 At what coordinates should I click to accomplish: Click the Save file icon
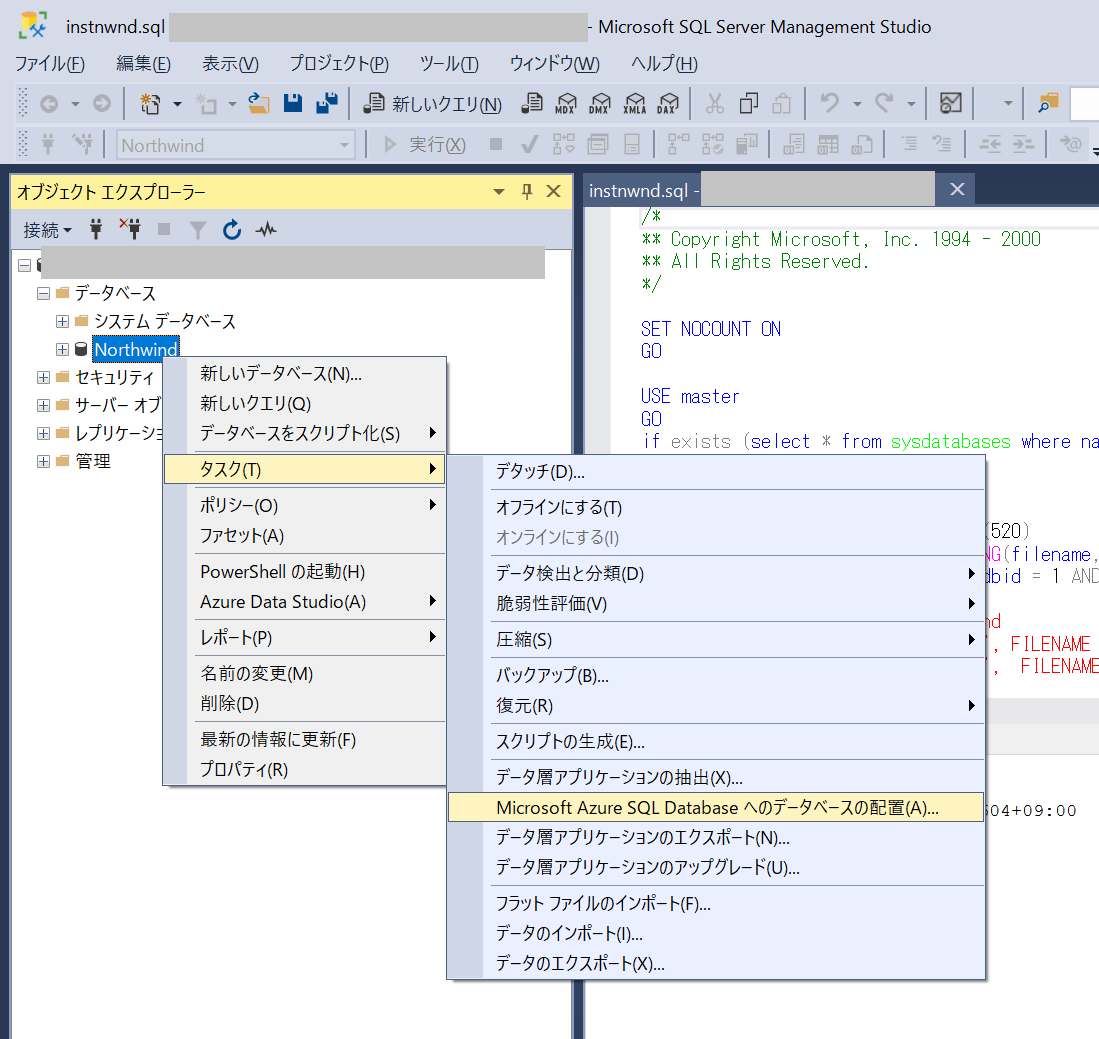tap(292, 104)
